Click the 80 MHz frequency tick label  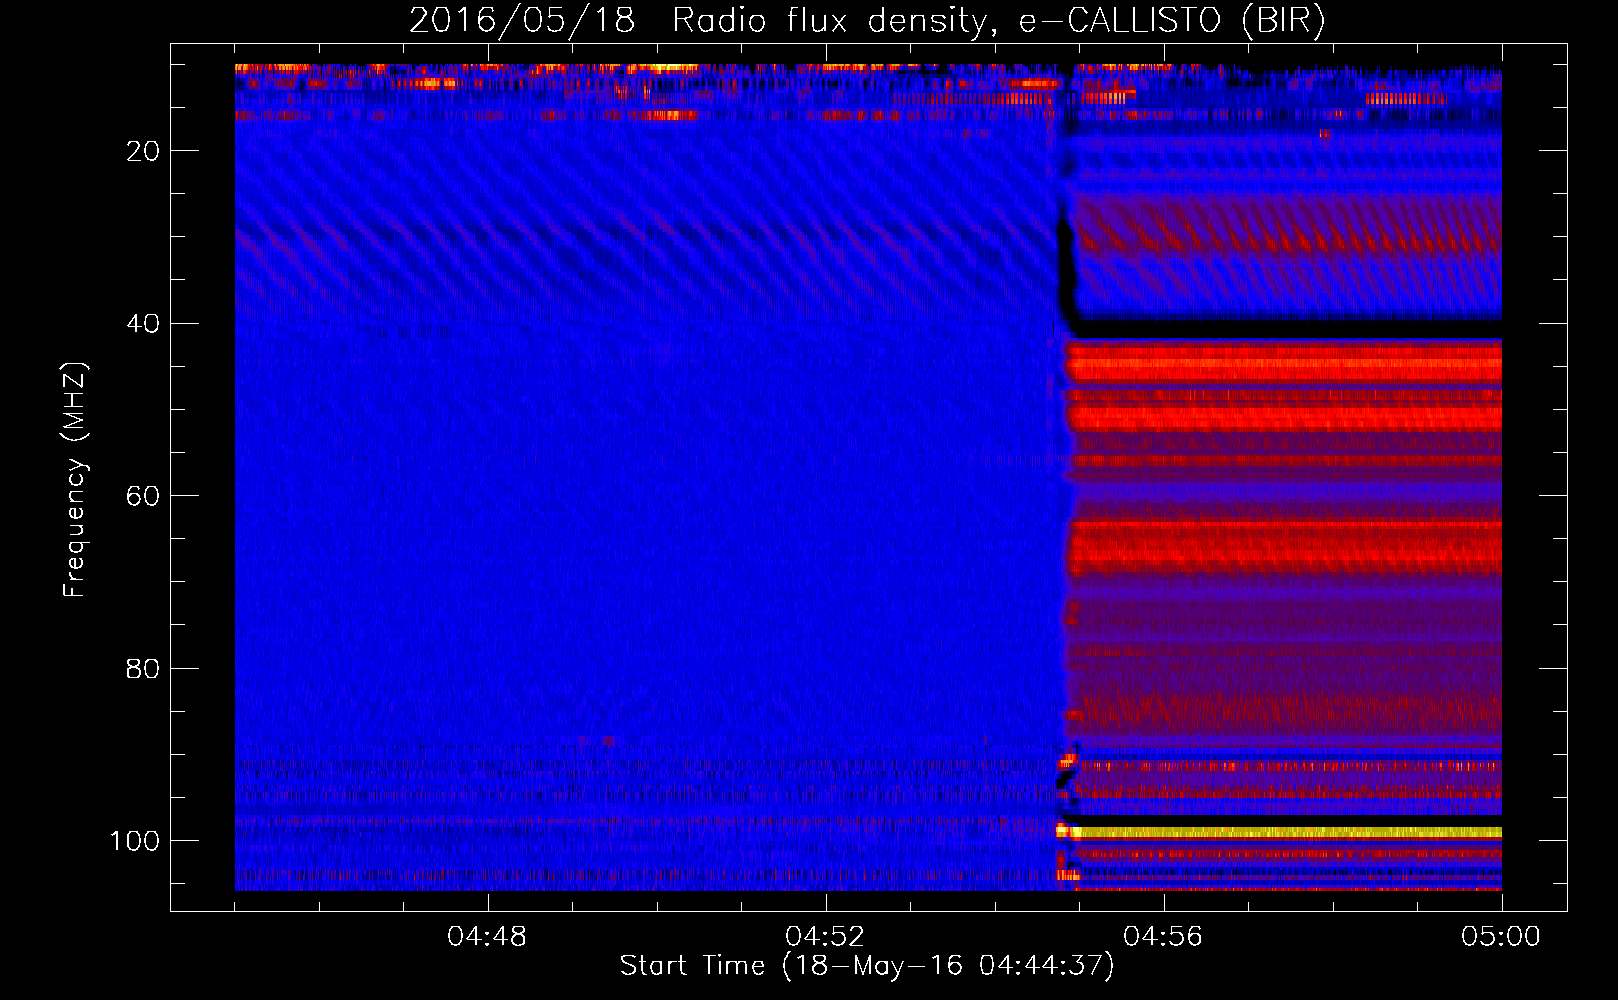(x=143, y=668)
